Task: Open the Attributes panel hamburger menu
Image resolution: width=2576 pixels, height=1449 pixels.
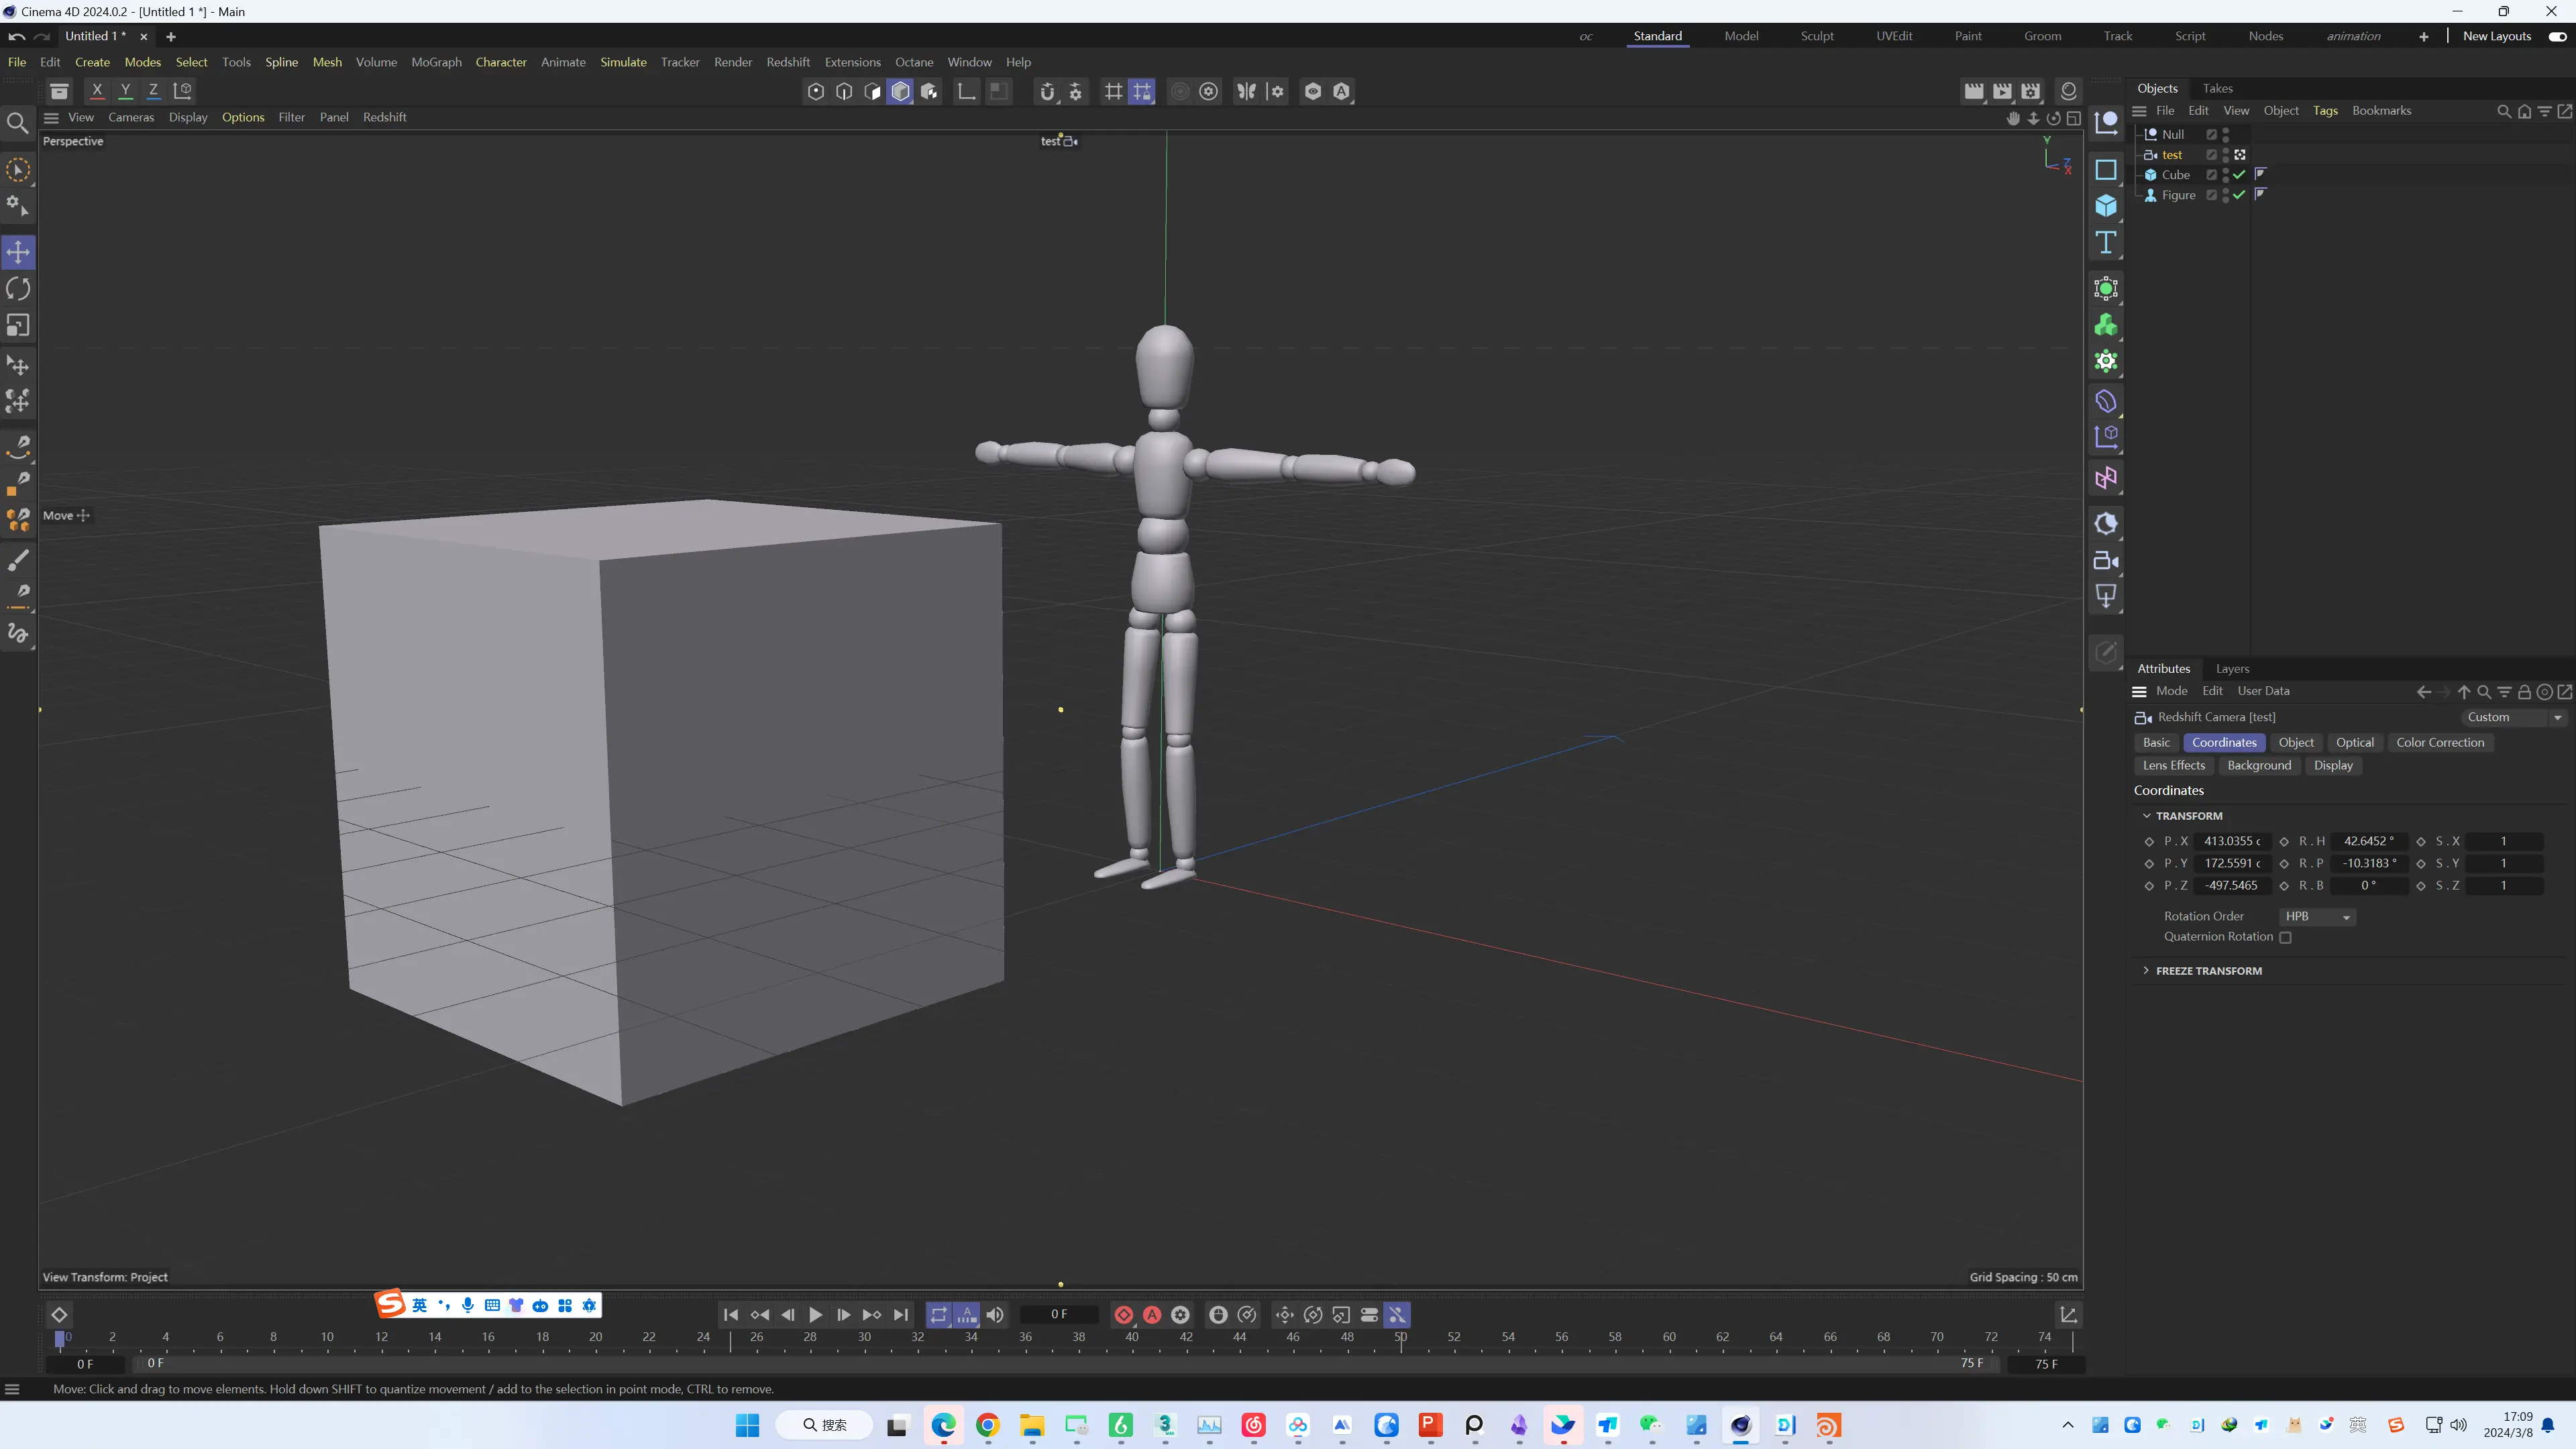Action: click(2139, 691)
